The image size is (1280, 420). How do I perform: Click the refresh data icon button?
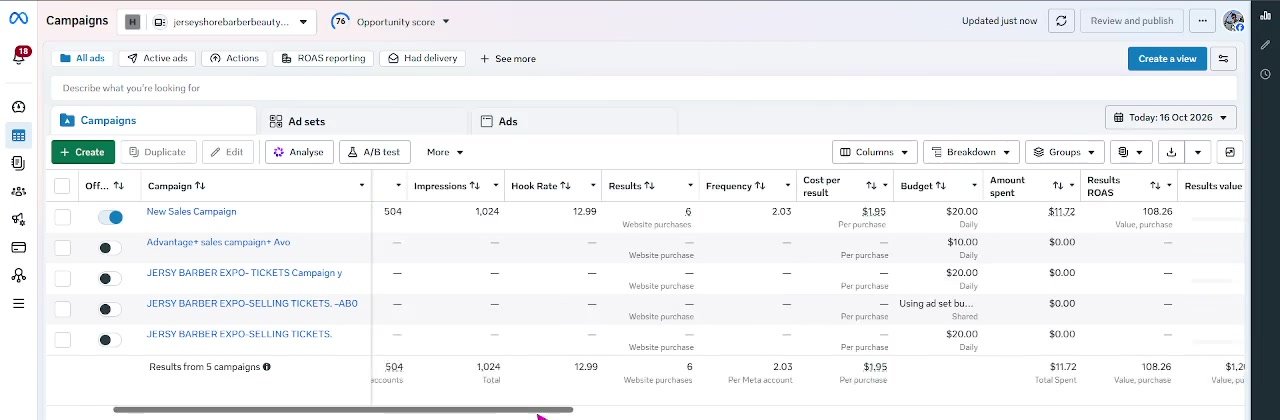[x=1062, y=21]
